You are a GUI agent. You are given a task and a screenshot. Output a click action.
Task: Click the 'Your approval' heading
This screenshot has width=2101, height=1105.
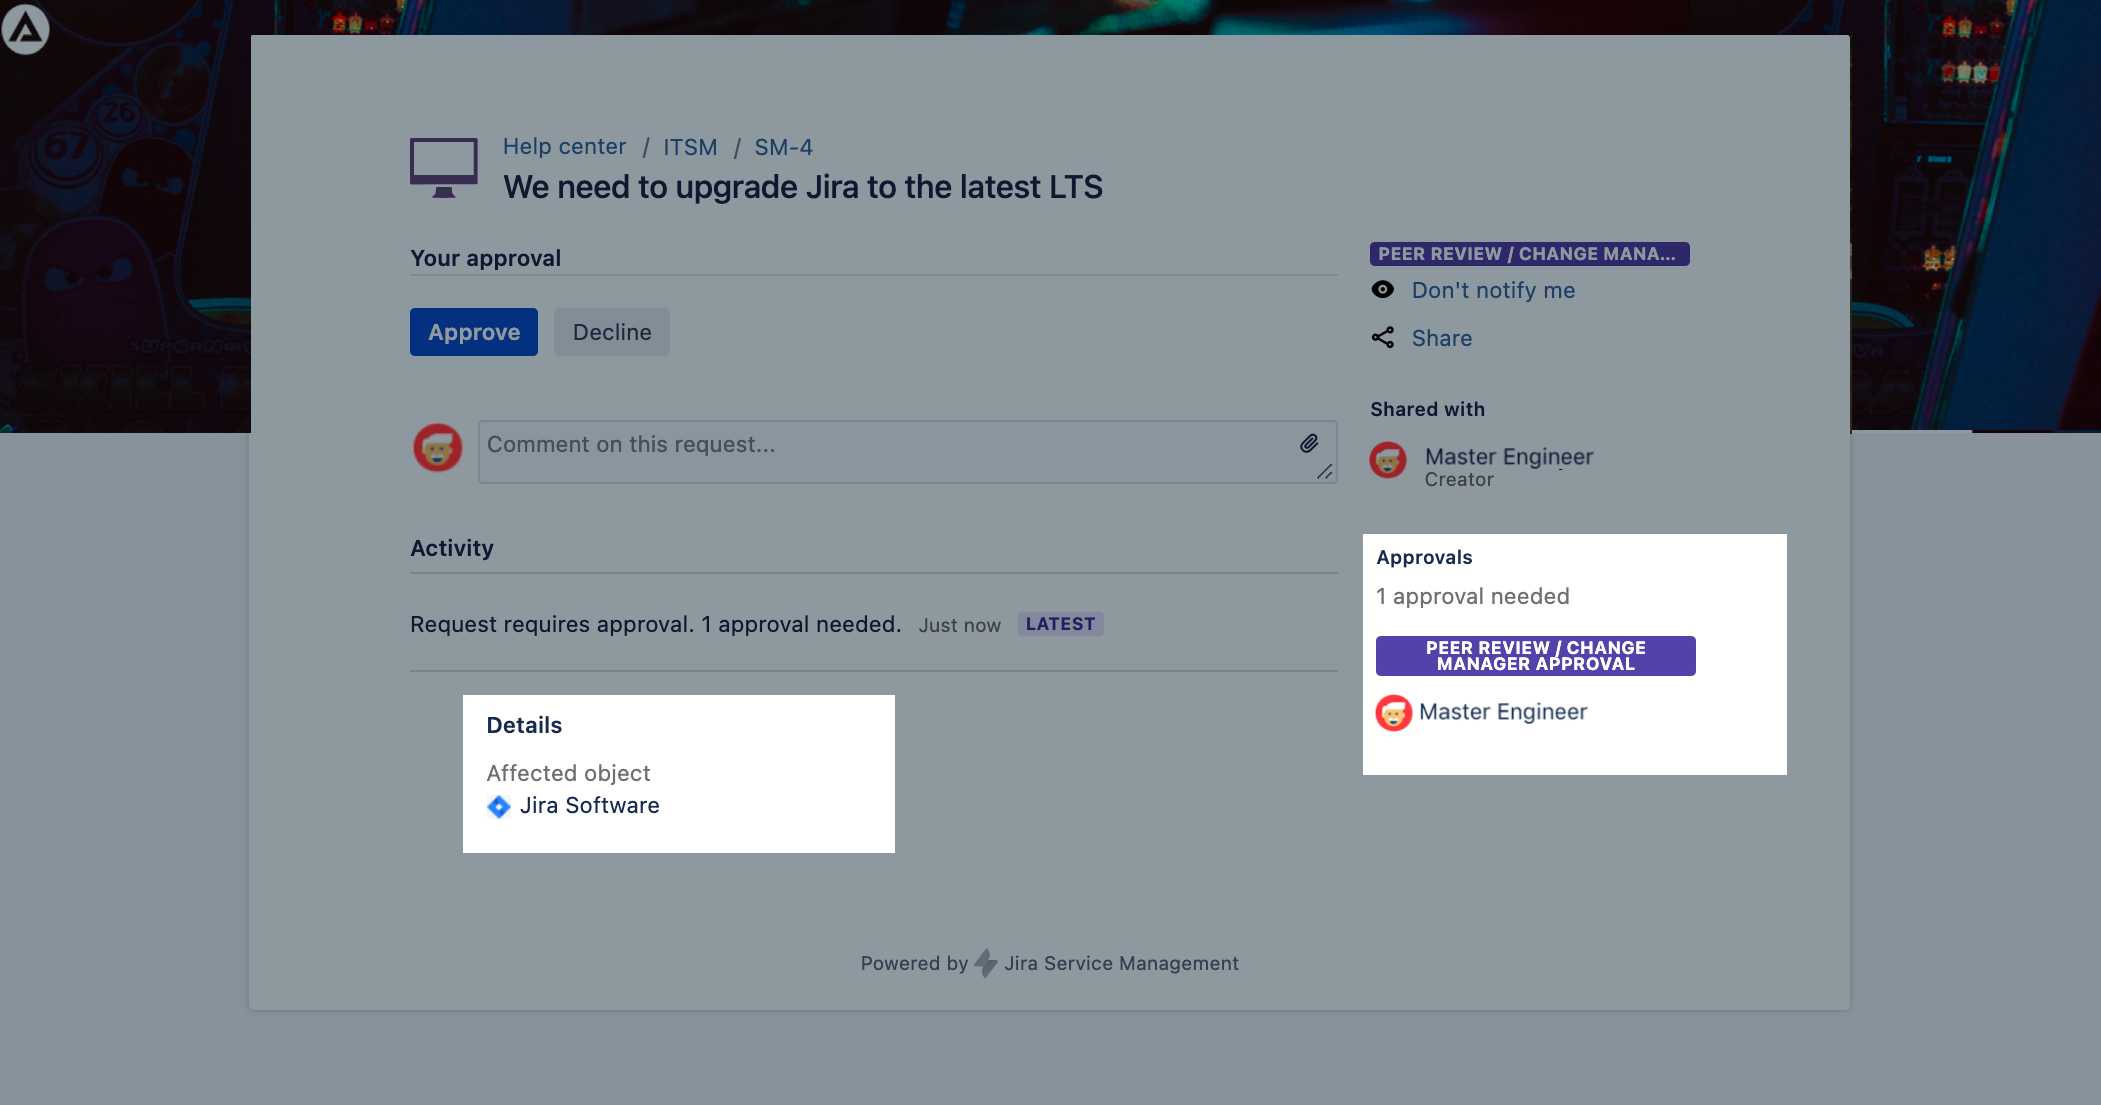point(485,258)
